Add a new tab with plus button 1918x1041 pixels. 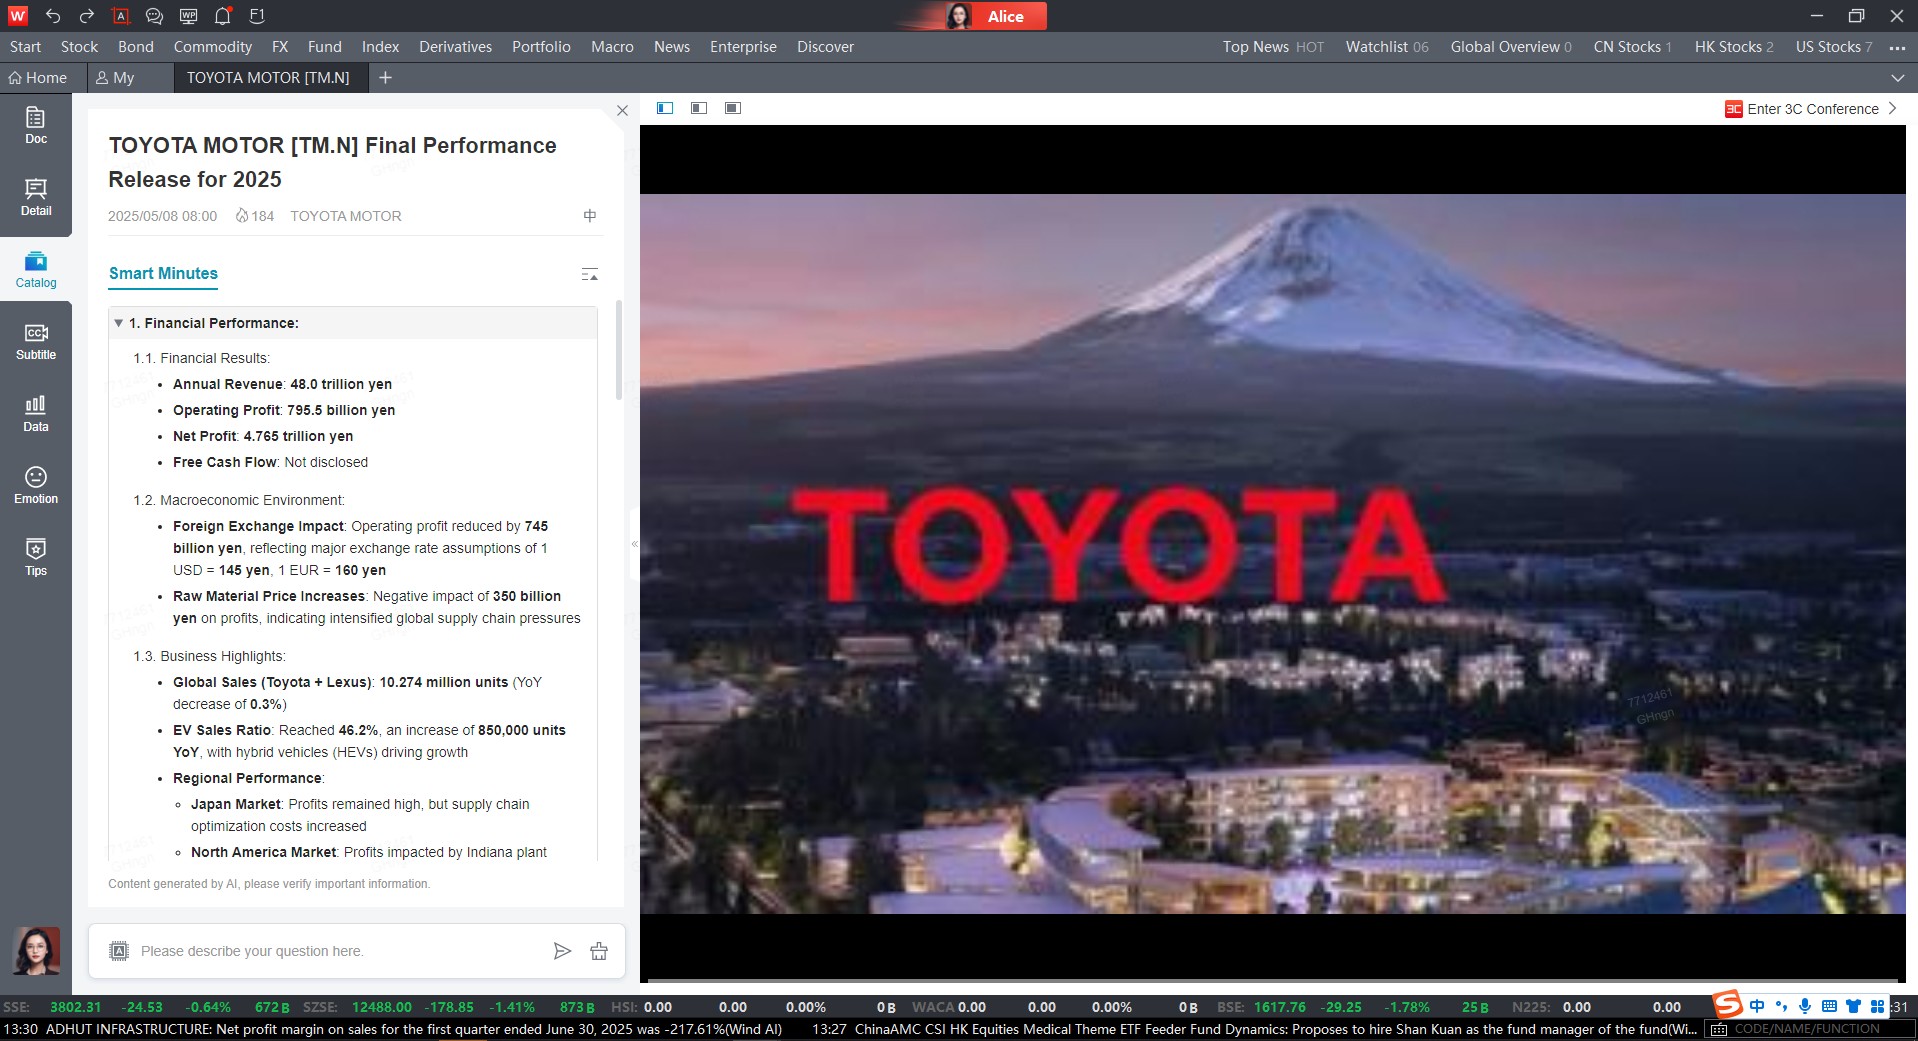point(385,78)
